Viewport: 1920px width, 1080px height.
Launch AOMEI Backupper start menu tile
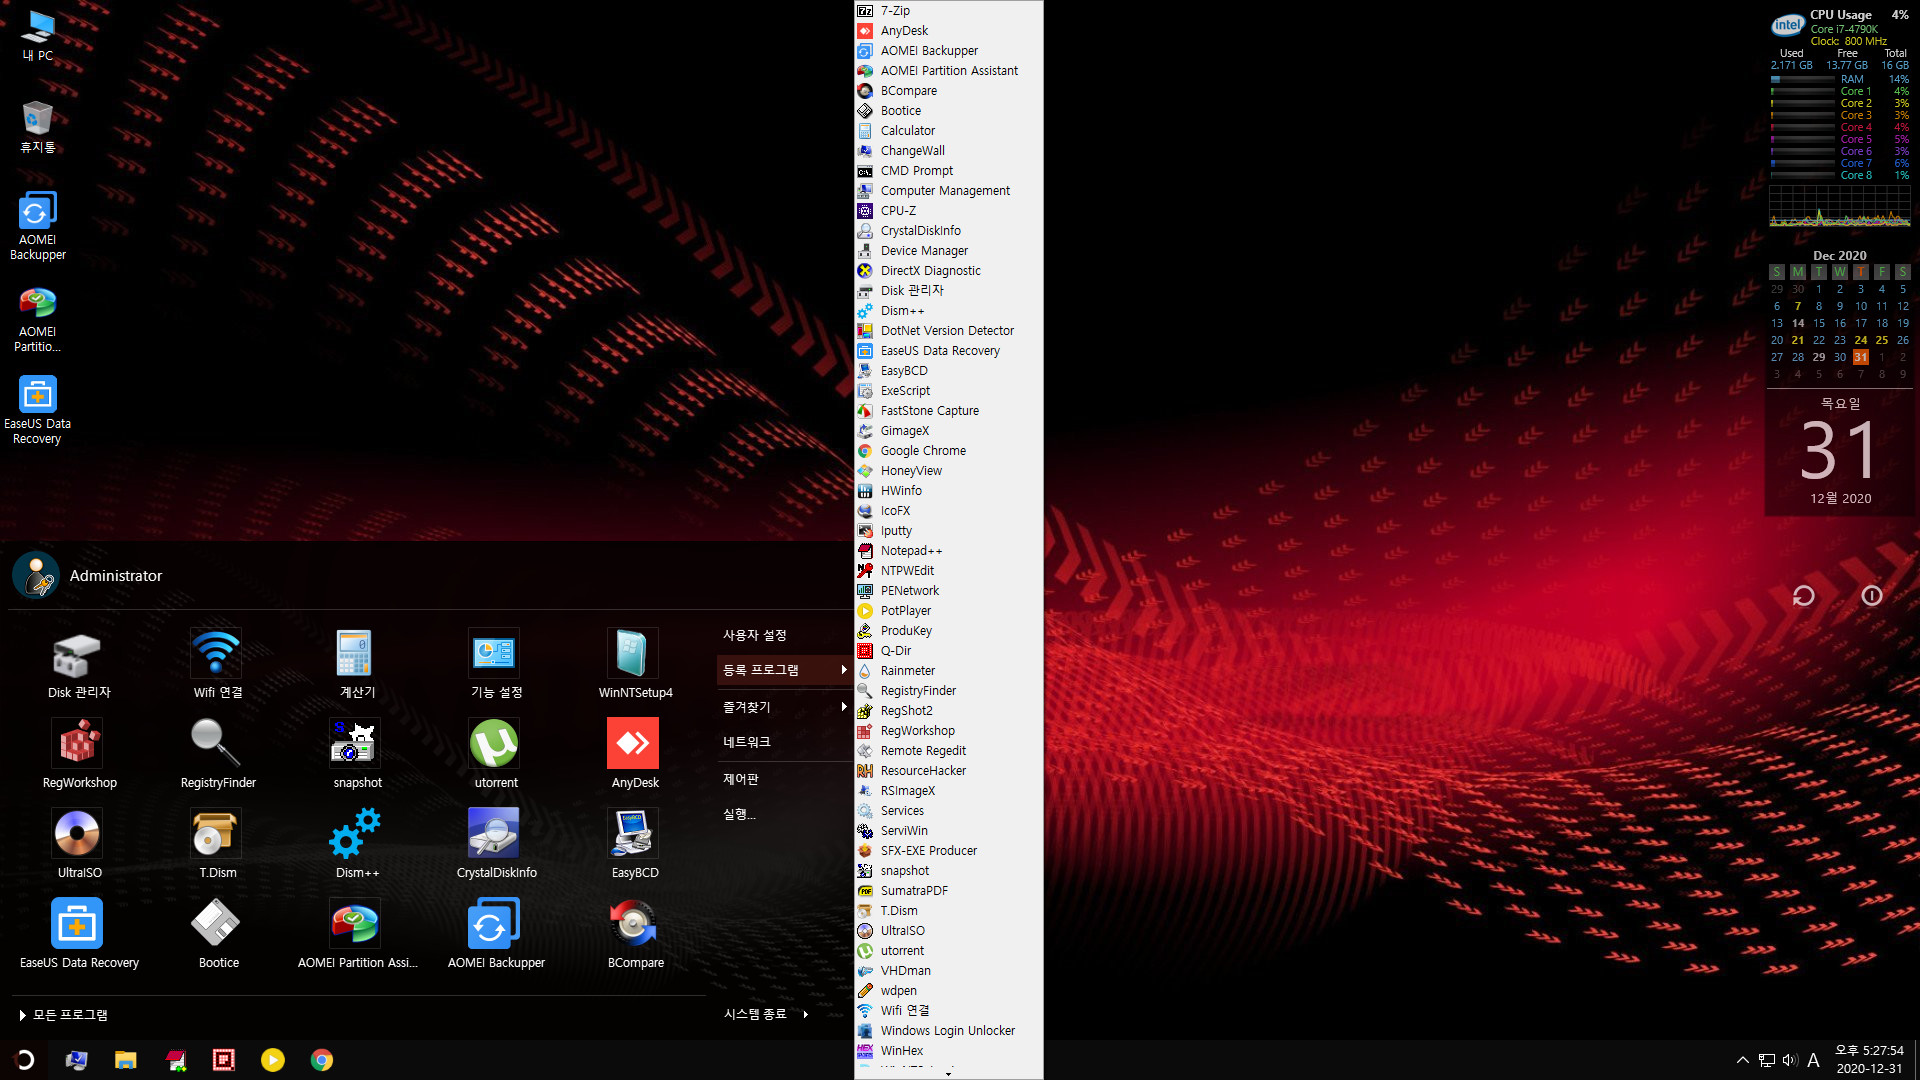click(496, 935)
